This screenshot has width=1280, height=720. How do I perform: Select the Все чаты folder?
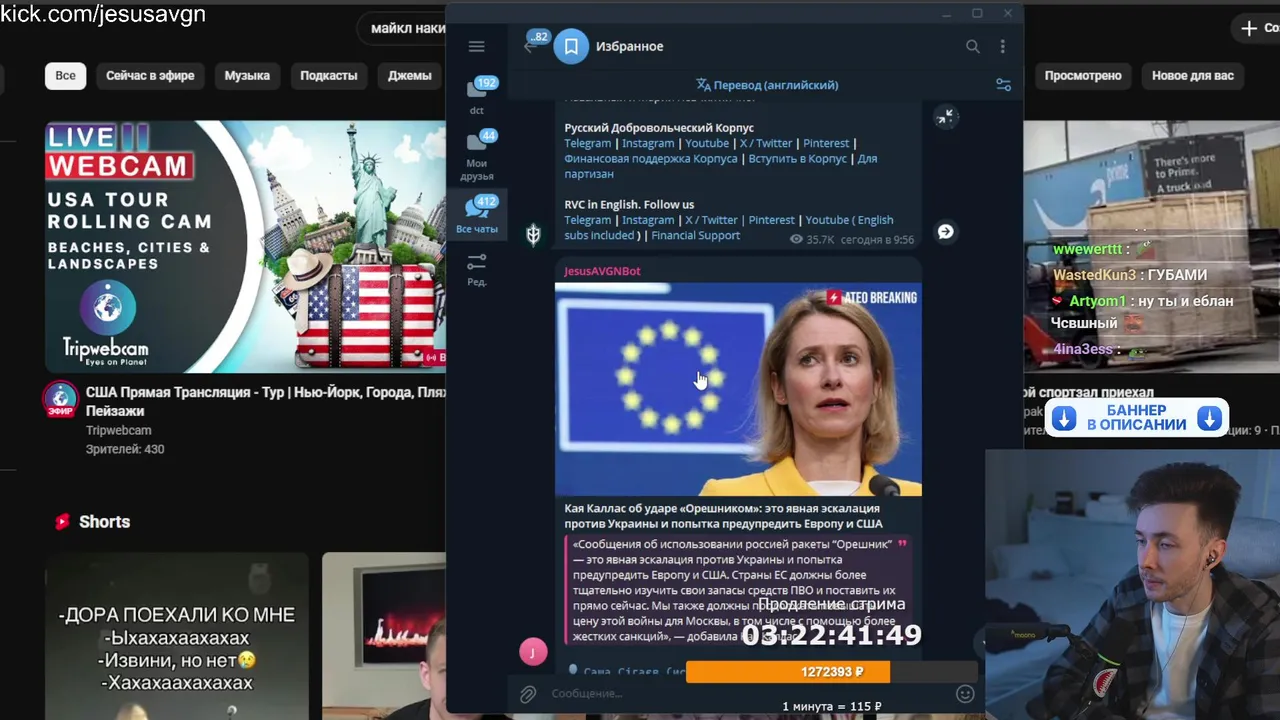[477, 216]
